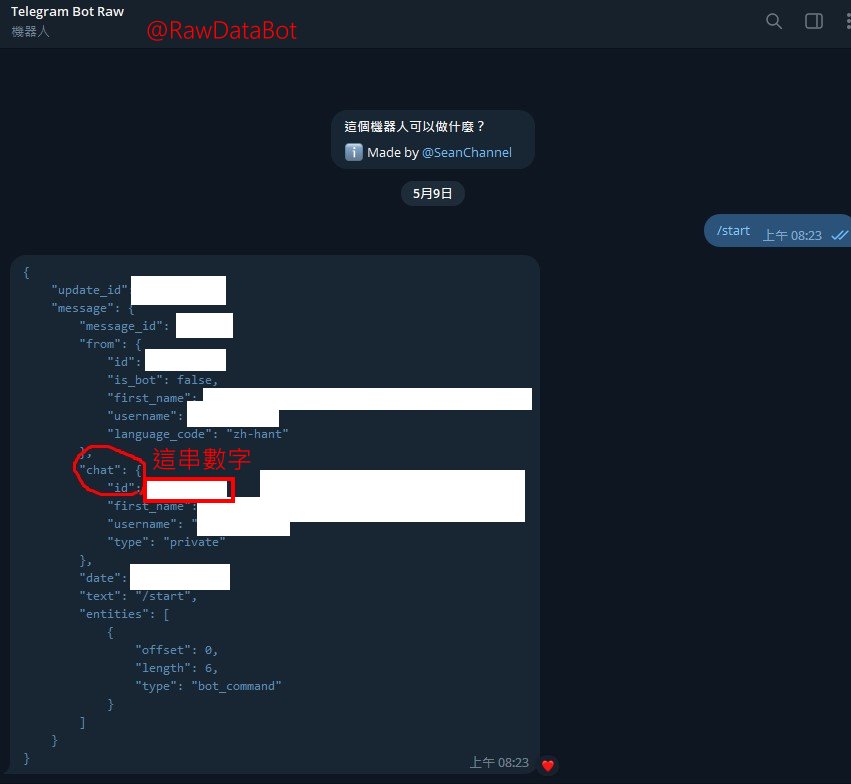
Task: Click the "Telegram Bot Raw" chat title
Action: pyautogui.click(x=67, y=12)
